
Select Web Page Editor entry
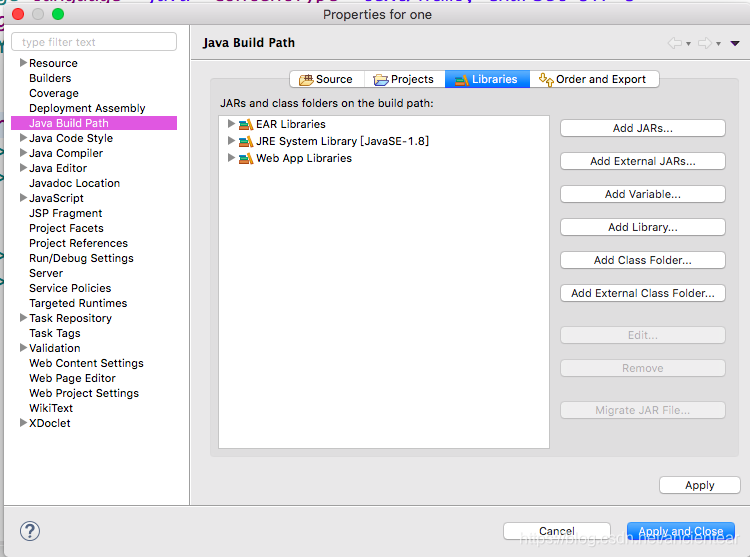(72, 378)
